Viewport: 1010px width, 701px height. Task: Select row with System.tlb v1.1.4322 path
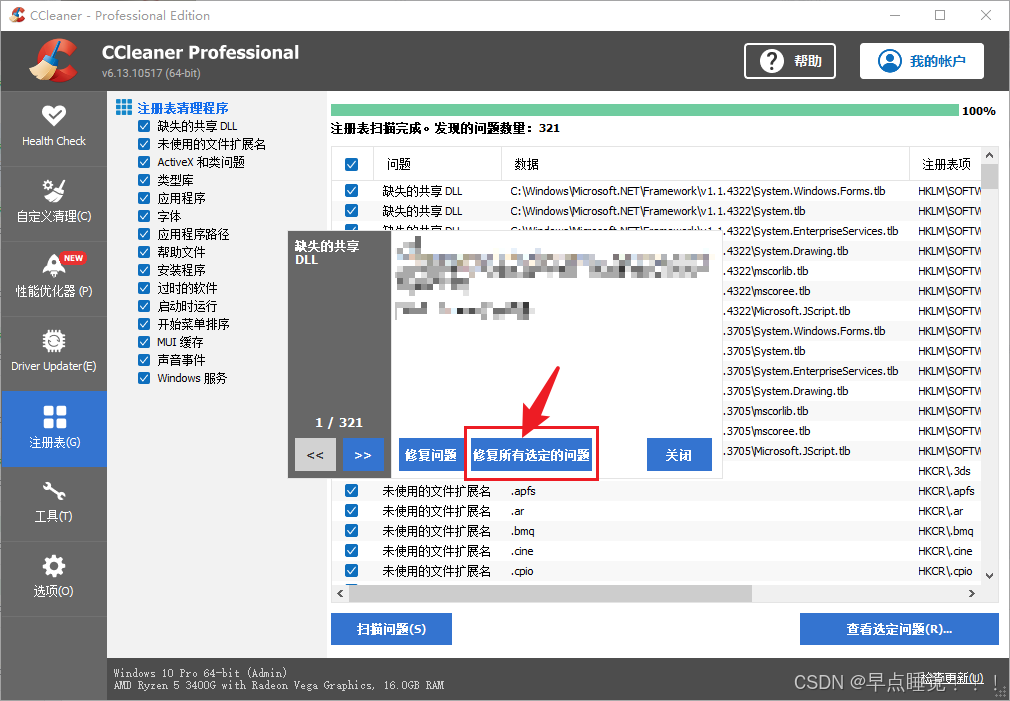tap(657, 211)
